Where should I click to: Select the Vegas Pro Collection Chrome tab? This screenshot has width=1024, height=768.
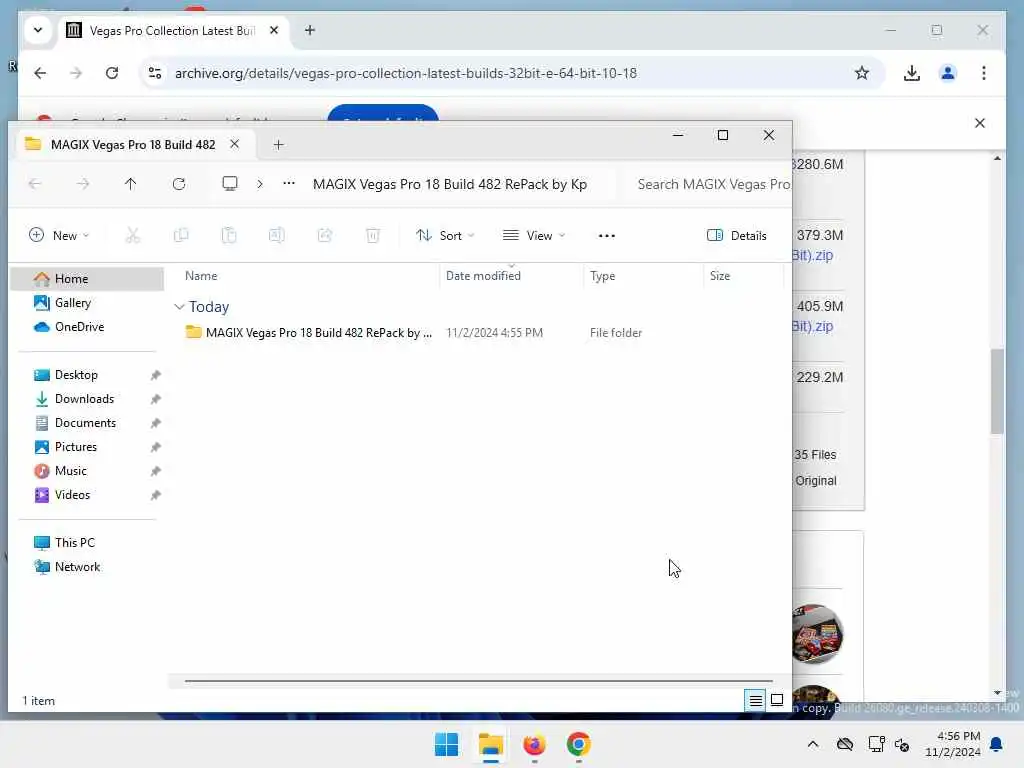click(173, 31)
